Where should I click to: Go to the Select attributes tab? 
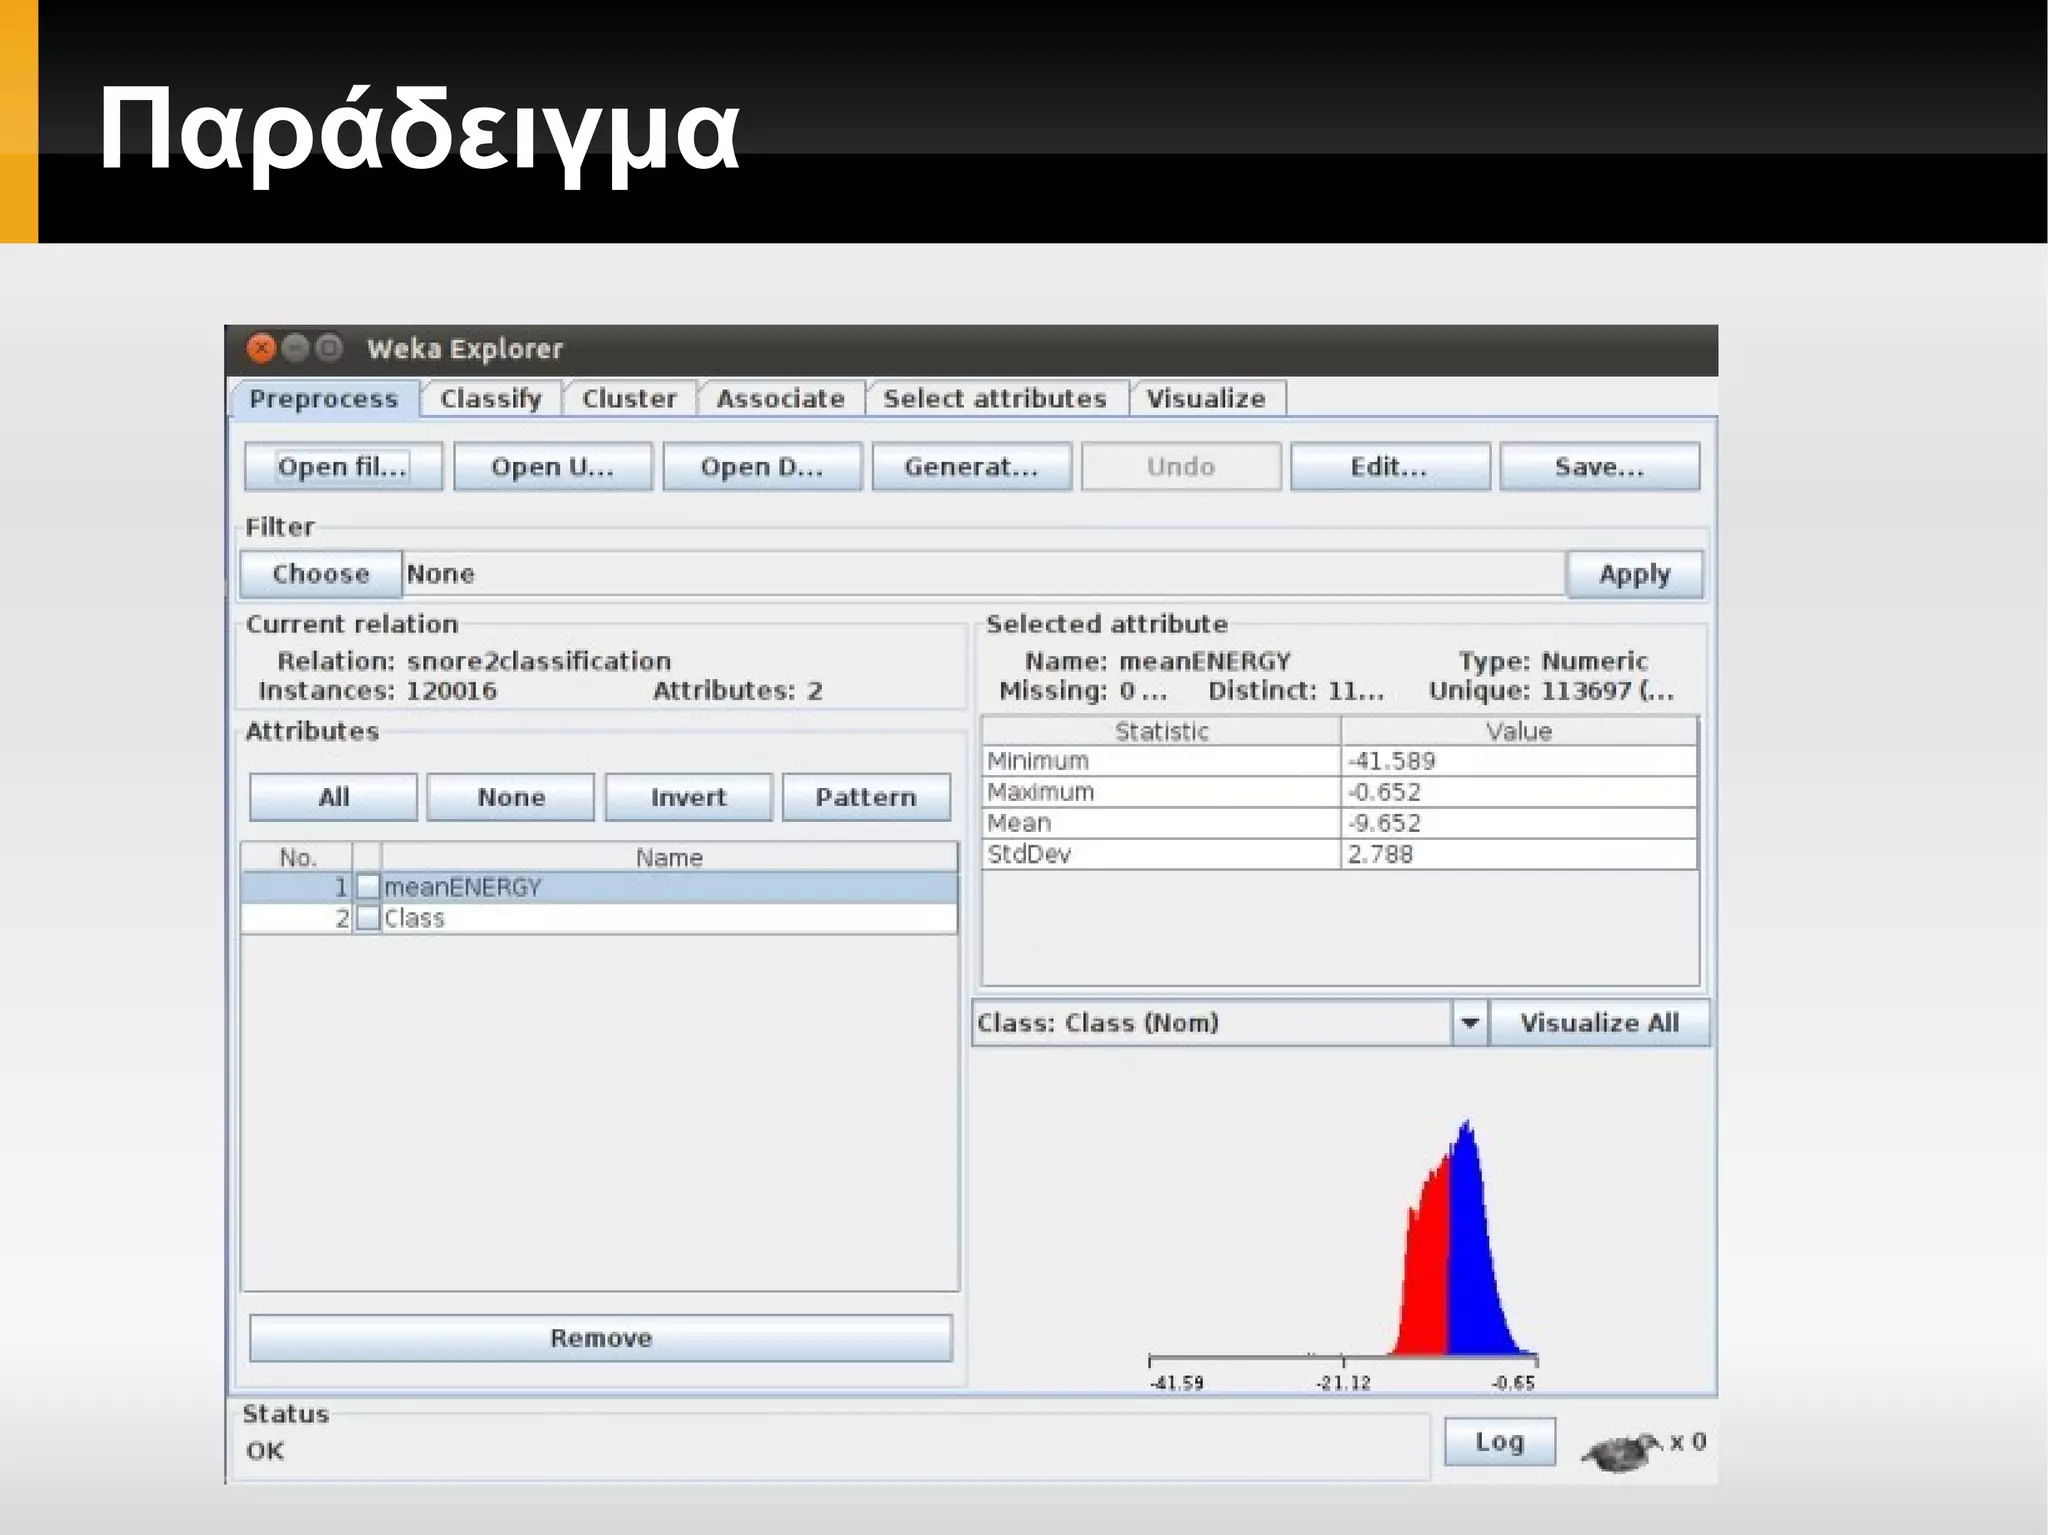point(994,399)
